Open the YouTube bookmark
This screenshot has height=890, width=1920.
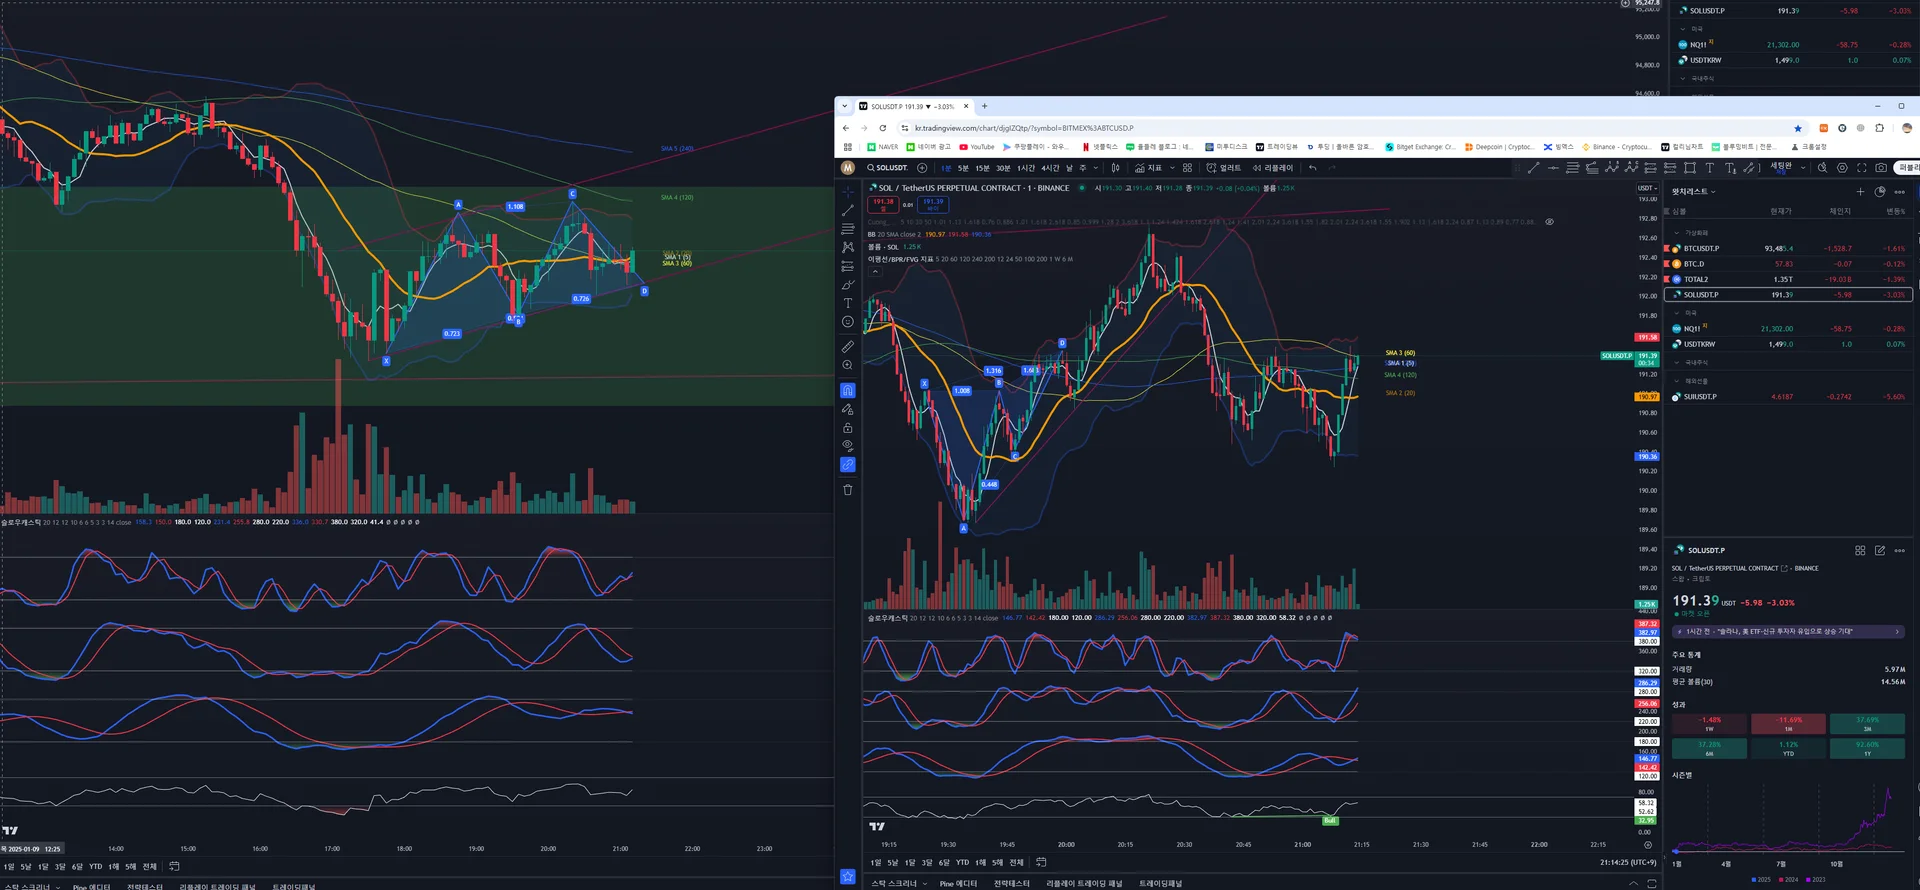tap(977, 147)
